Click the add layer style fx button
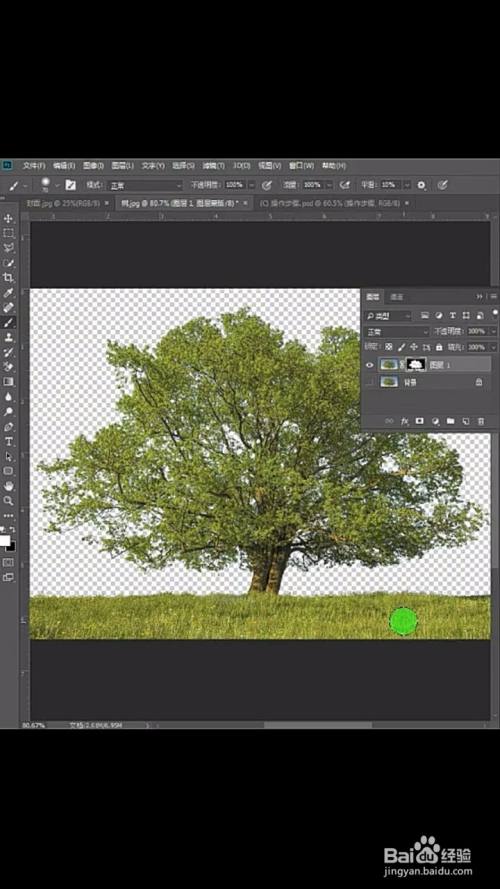The image size is (500, 889). (x=405, y=421)
